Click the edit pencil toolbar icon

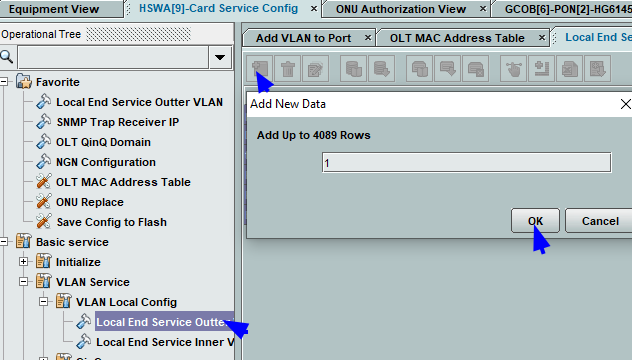(315, 69)
